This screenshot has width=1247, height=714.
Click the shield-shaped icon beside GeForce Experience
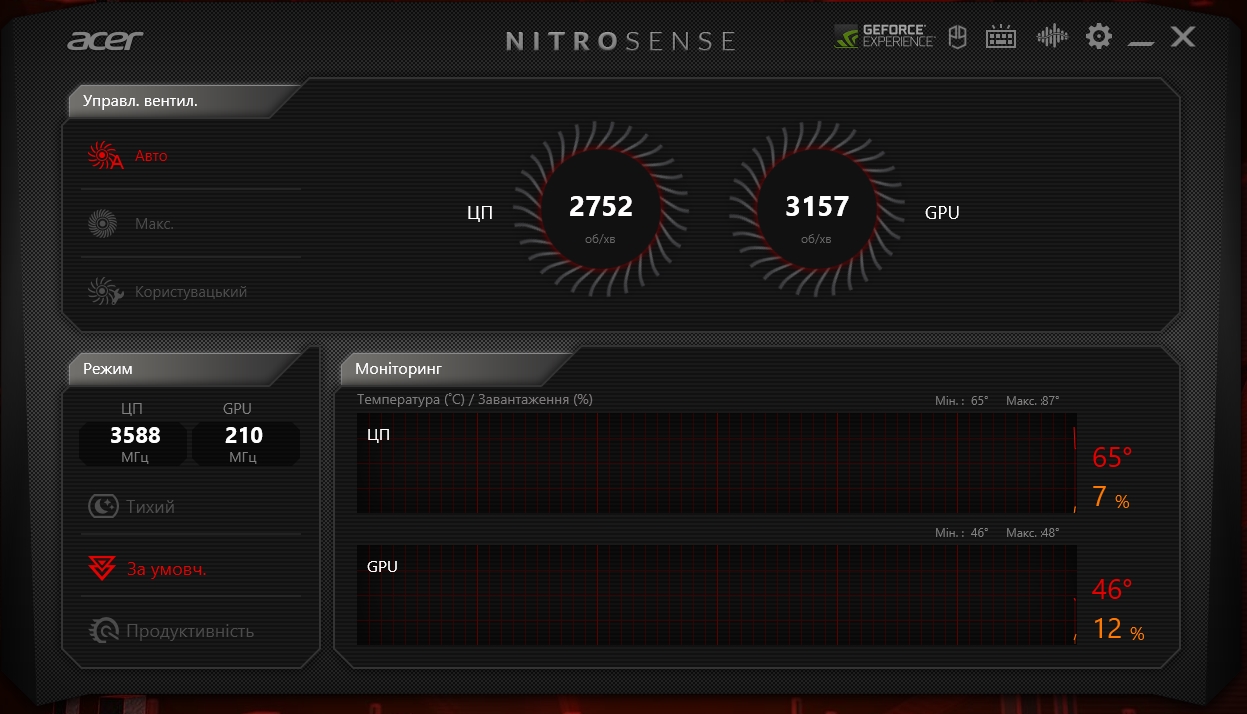[x=957, y=38]
